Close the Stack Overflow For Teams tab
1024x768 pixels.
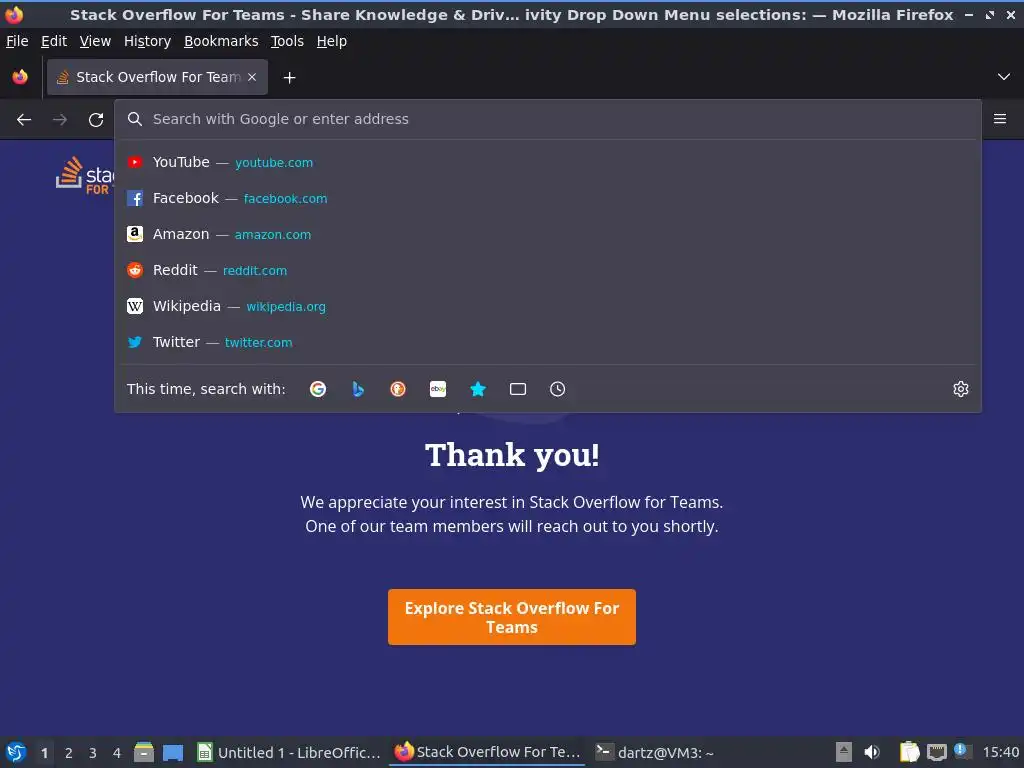tap(252, 77)
